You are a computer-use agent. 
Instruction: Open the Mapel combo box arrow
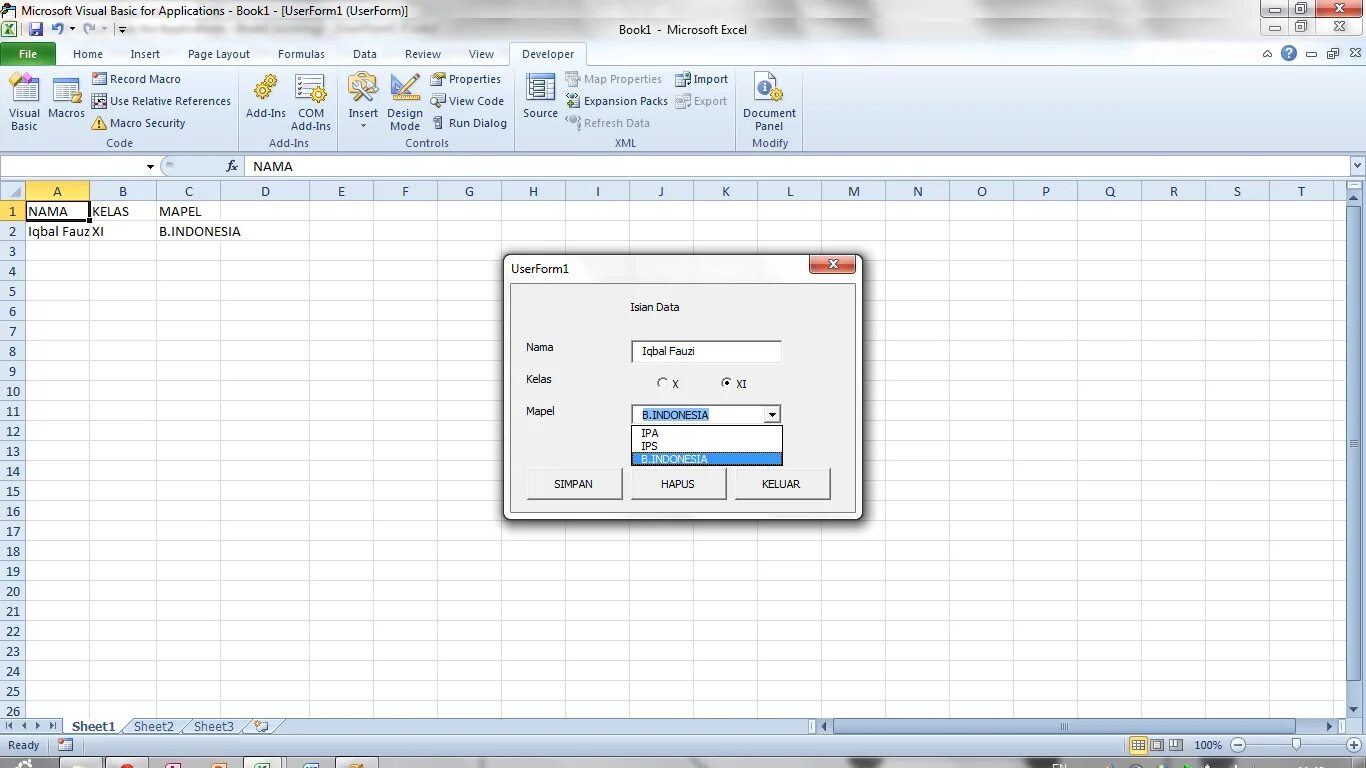pos(771,414)
